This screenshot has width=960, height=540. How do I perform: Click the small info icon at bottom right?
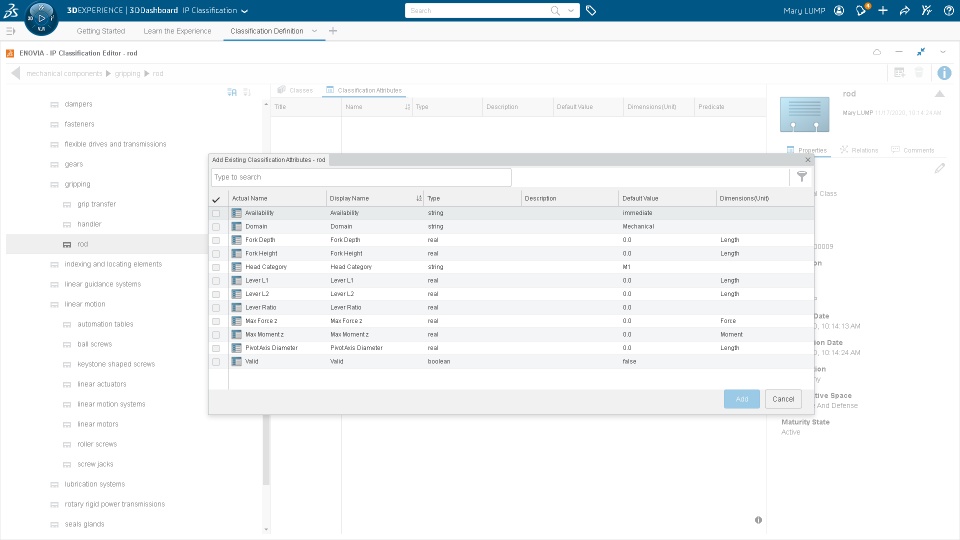pos(759,520)
